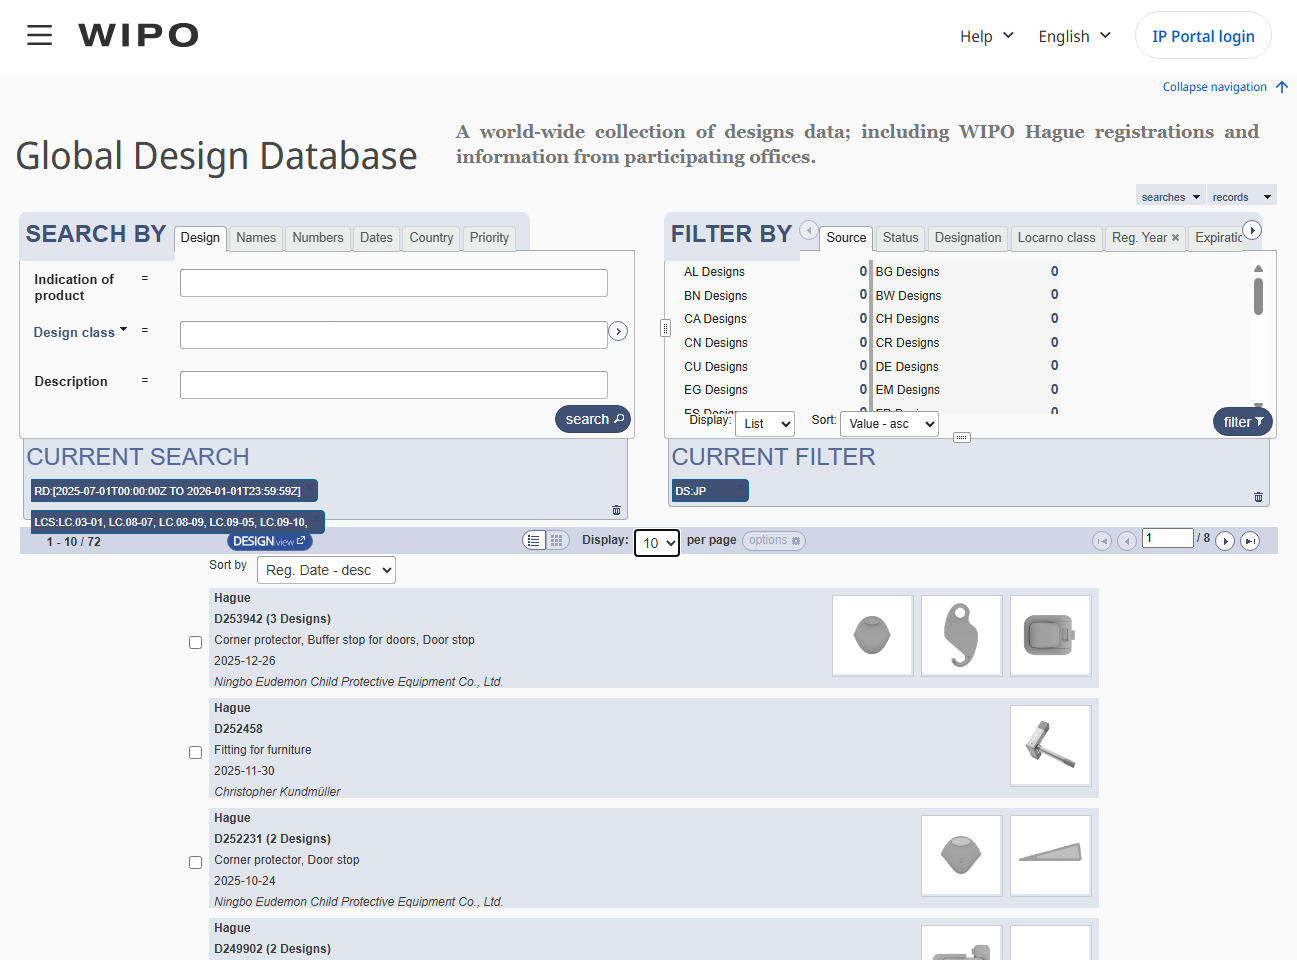Click the source filter list scrollbar thumb
The height and width of the screenshot is (960, 1297).
click(x=1258, y=296)
